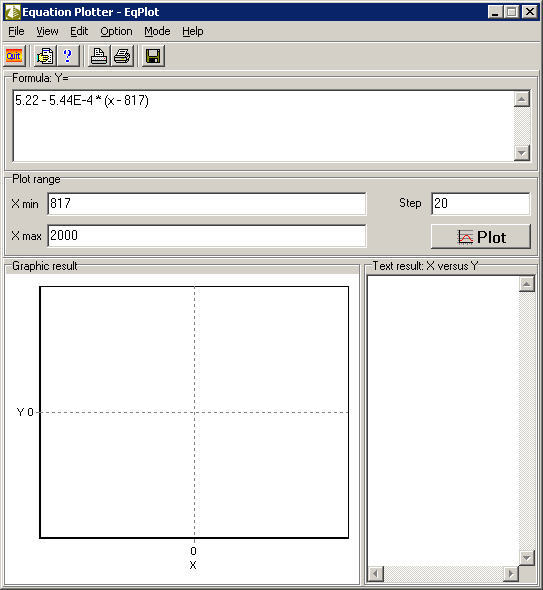This screenshot has height=590, width=543.
Task: Click inside the Text result output area
Action: click(x=443, y=421)
